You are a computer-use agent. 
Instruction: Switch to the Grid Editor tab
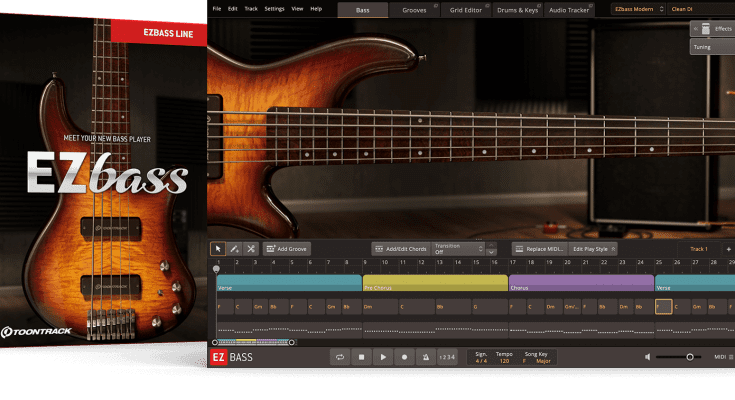coord(465,9)
